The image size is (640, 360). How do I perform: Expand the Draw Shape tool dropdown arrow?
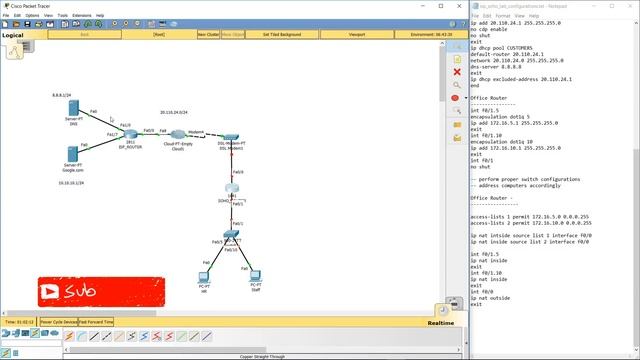pyautogui.click(x=466, y=98)
